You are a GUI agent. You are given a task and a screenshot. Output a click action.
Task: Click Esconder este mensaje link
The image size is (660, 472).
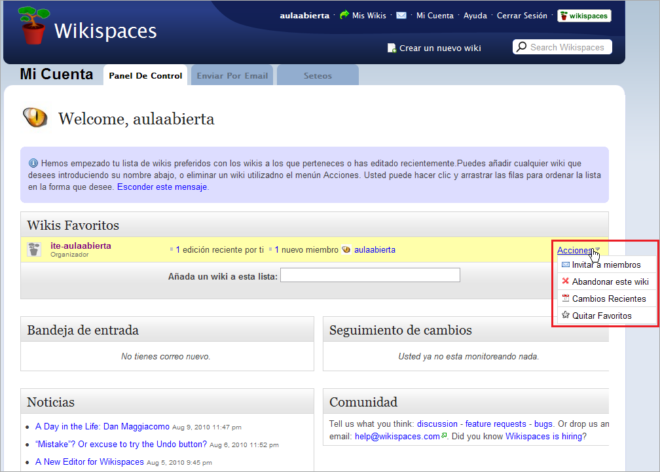click(162, 187)
